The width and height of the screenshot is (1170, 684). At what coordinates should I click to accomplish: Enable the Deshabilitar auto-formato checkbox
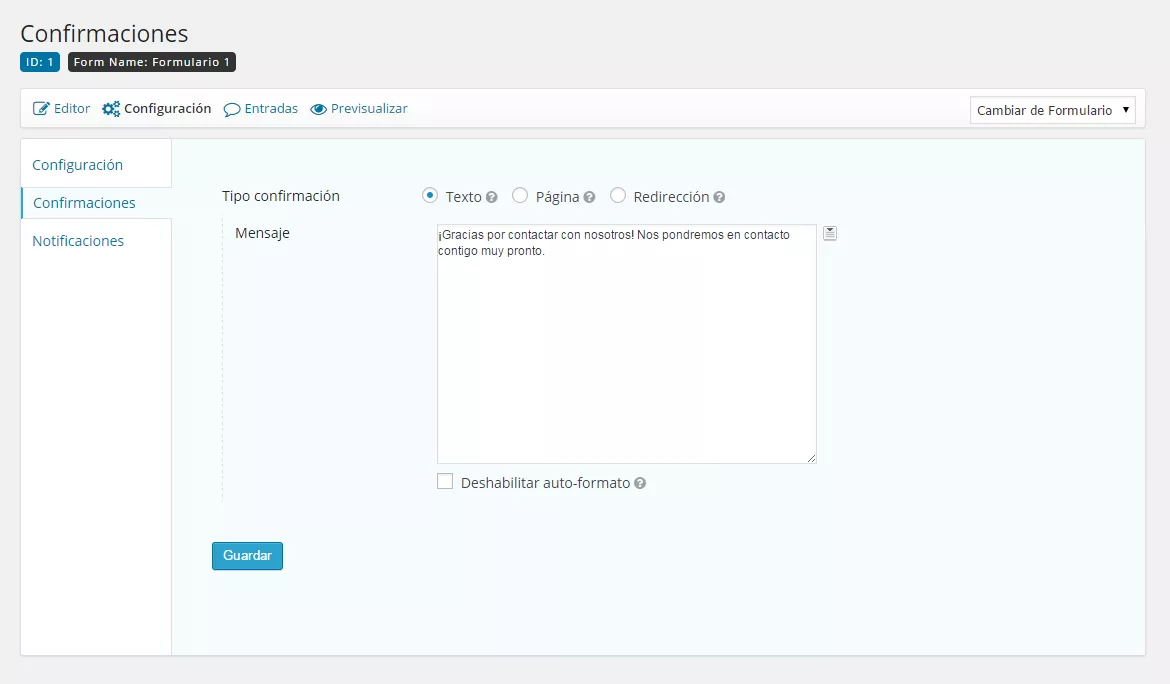(445, 482)
